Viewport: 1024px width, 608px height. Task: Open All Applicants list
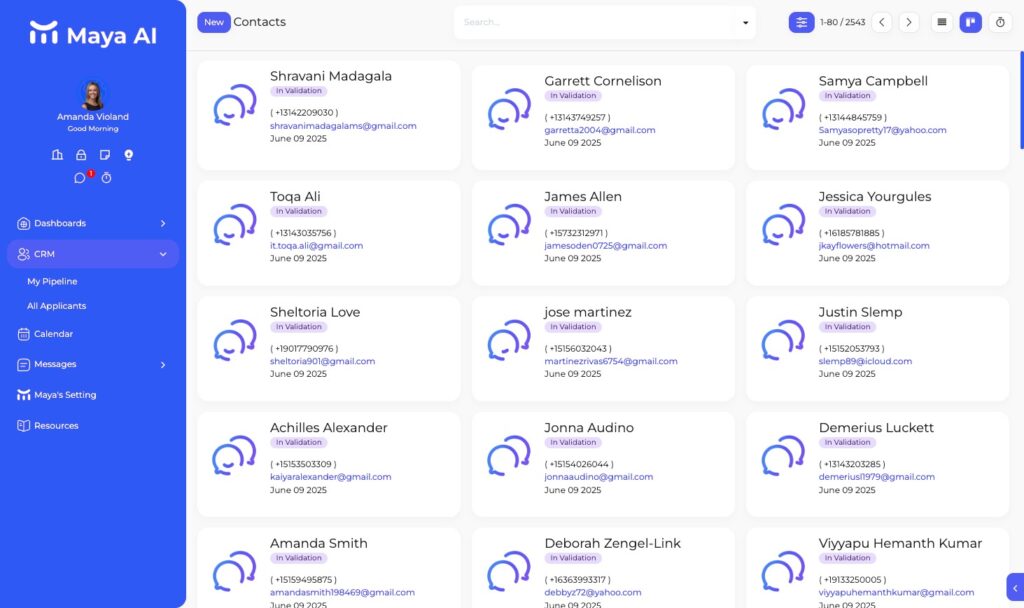(56, 306)
